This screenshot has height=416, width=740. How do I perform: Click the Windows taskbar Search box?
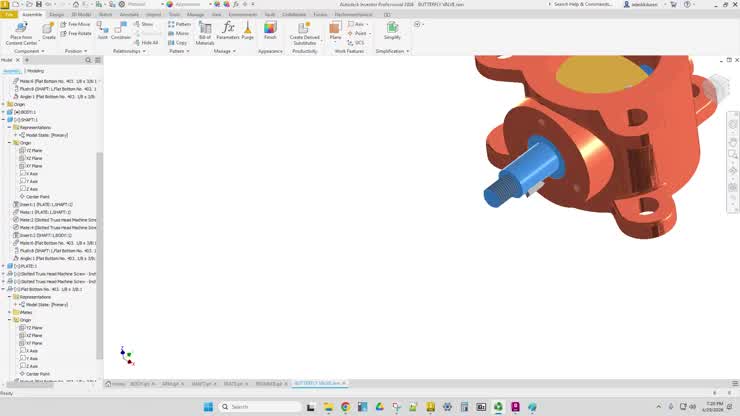(x=260, y=407)
